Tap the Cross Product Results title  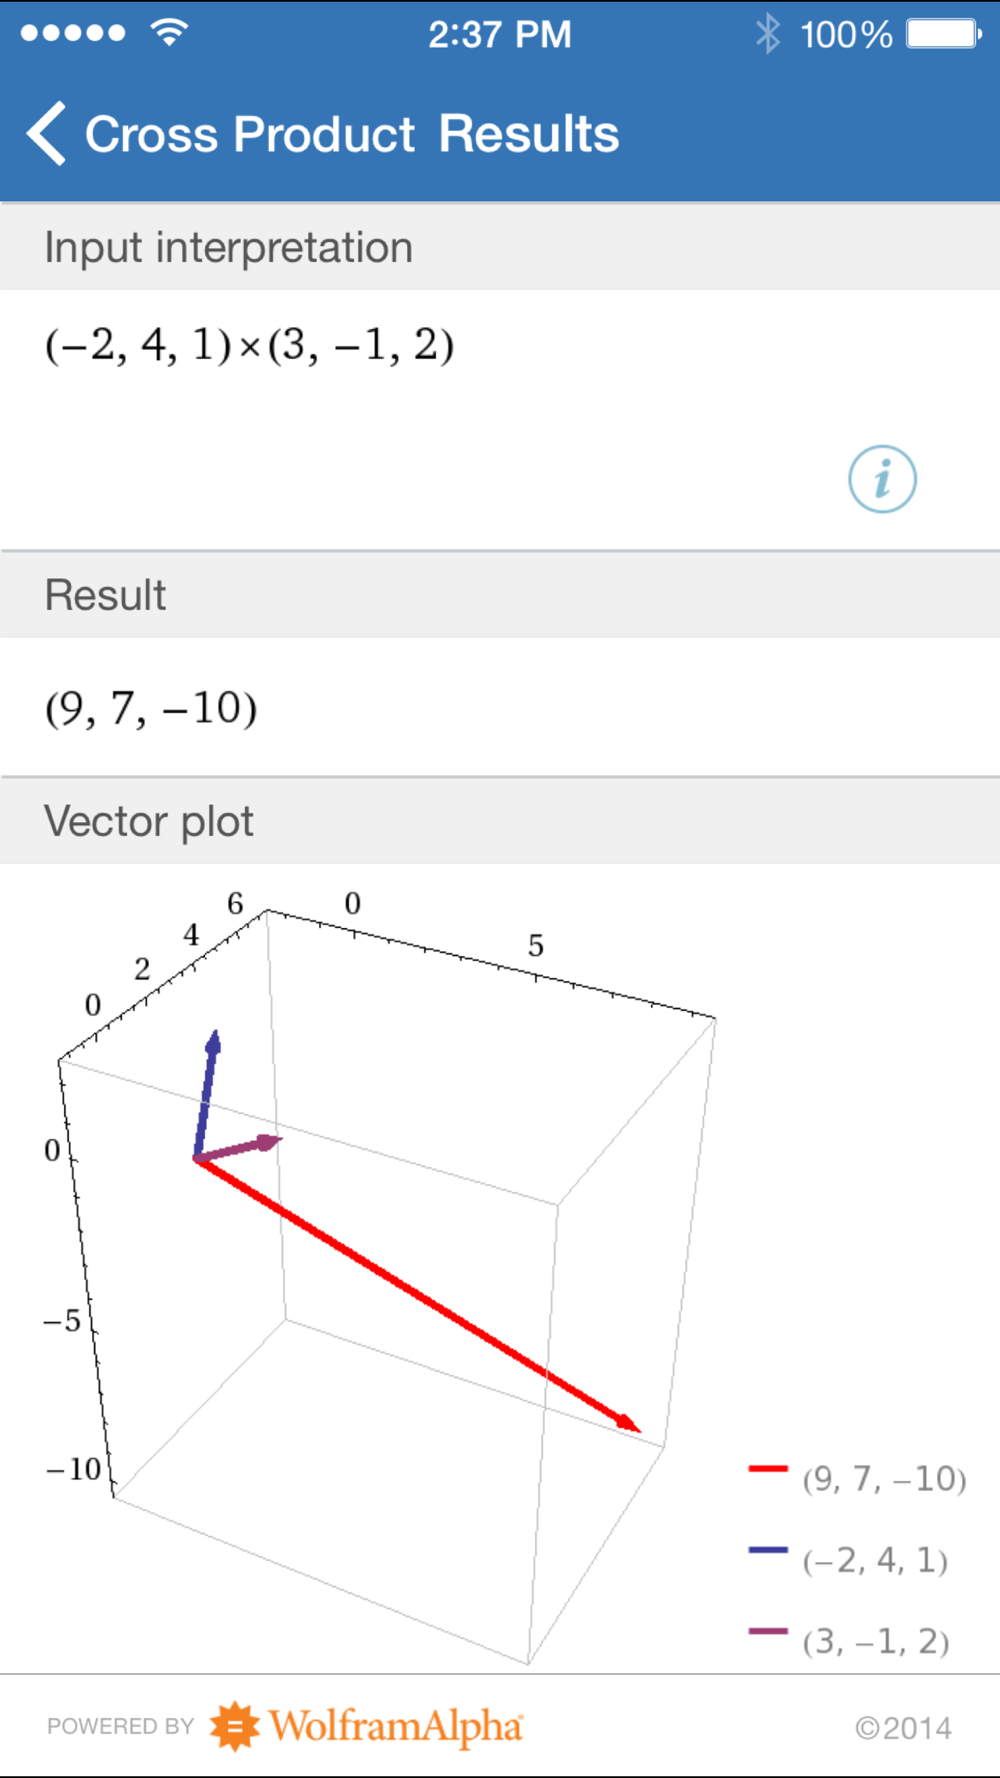(352, 134)
